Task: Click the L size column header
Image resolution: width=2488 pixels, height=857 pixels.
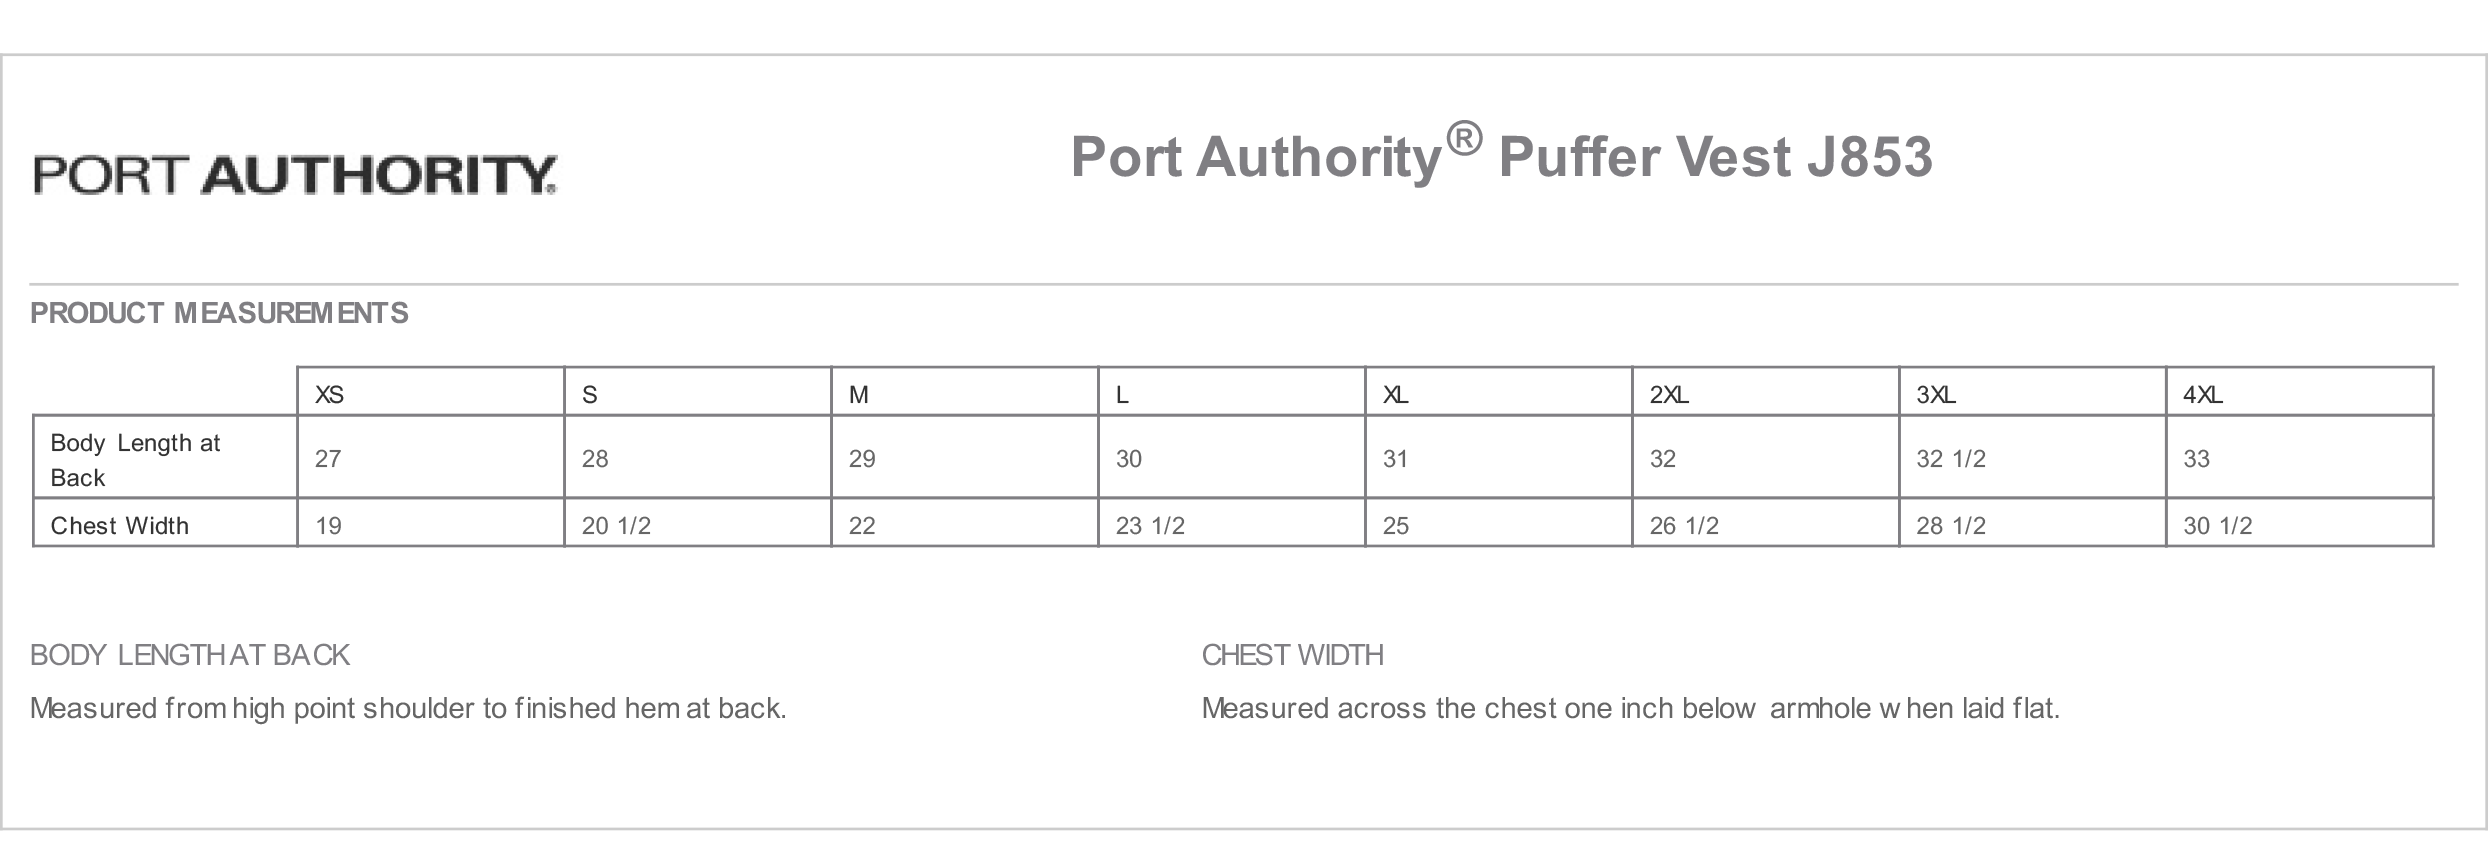Action: [1232, 392]
